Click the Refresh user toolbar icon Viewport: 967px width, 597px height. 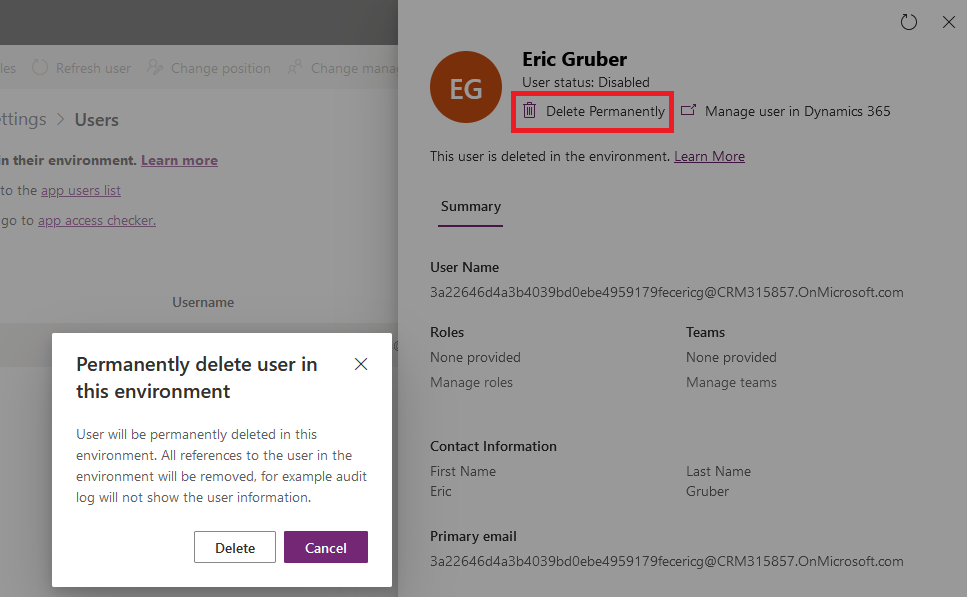point(40,68)
